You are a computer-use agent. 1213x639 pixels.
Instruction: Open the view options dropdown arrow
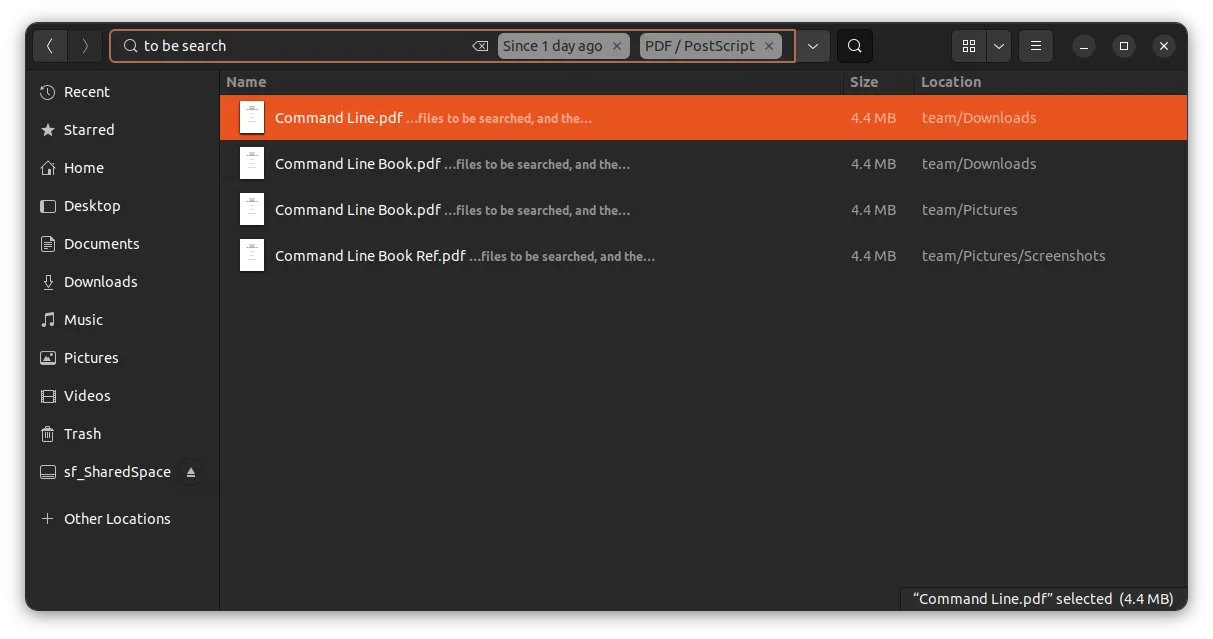coord(999,46)
